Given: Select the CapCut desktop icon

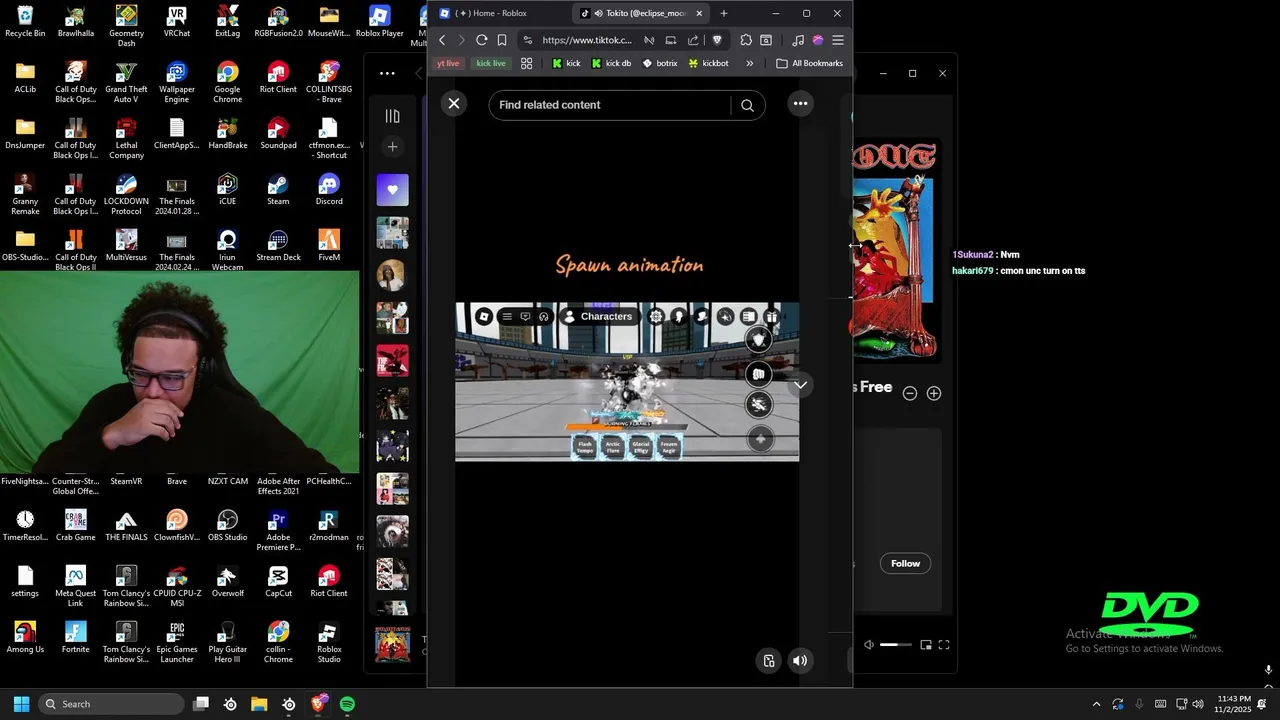Looking at the screenshot, I should point(278,582).
